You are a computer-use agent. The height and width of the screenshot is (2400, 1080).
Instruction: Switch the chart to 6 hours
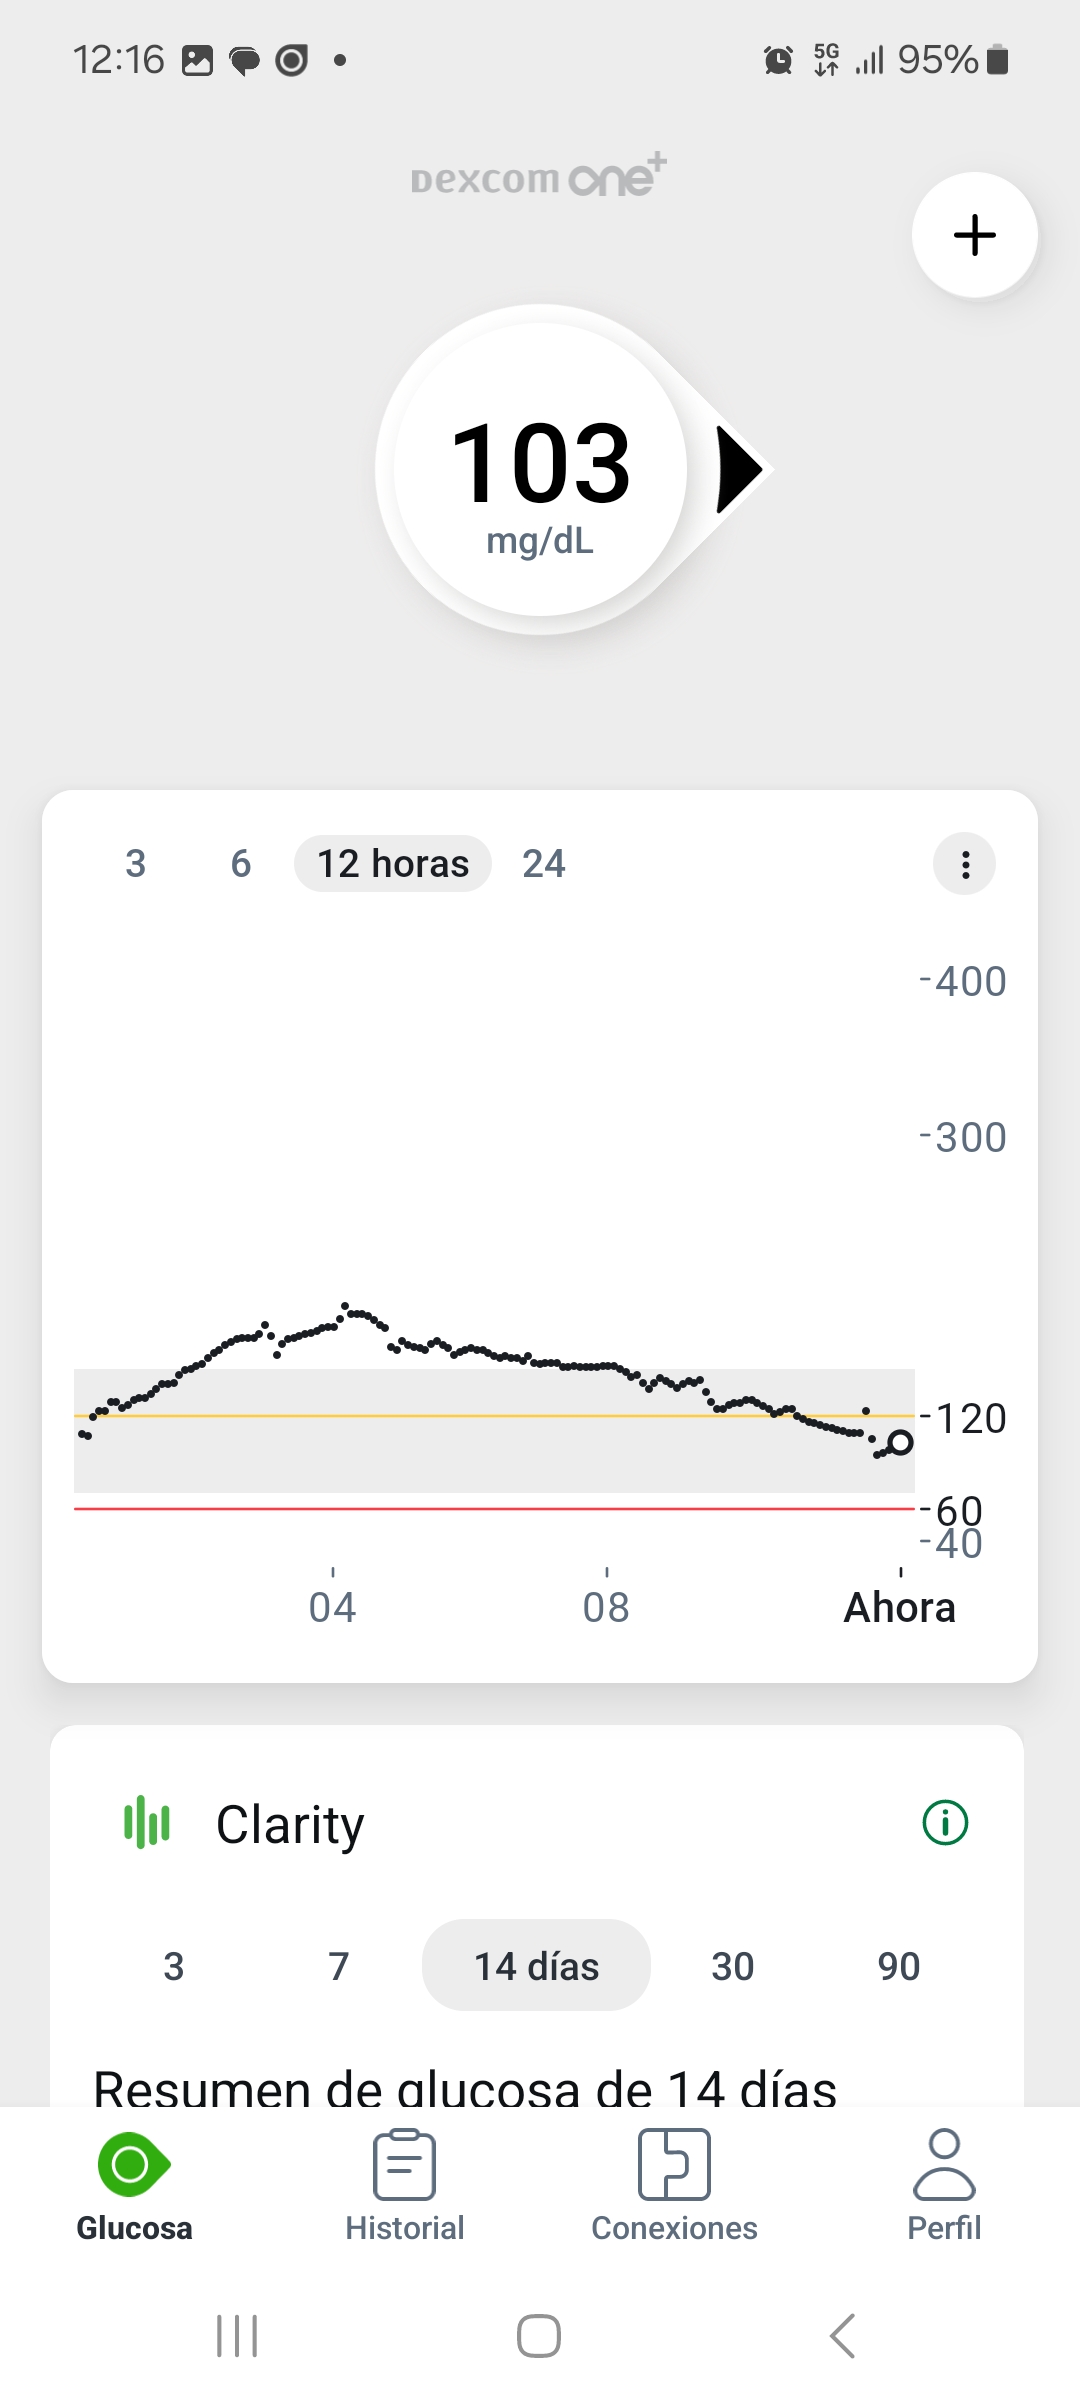(241, 864)
